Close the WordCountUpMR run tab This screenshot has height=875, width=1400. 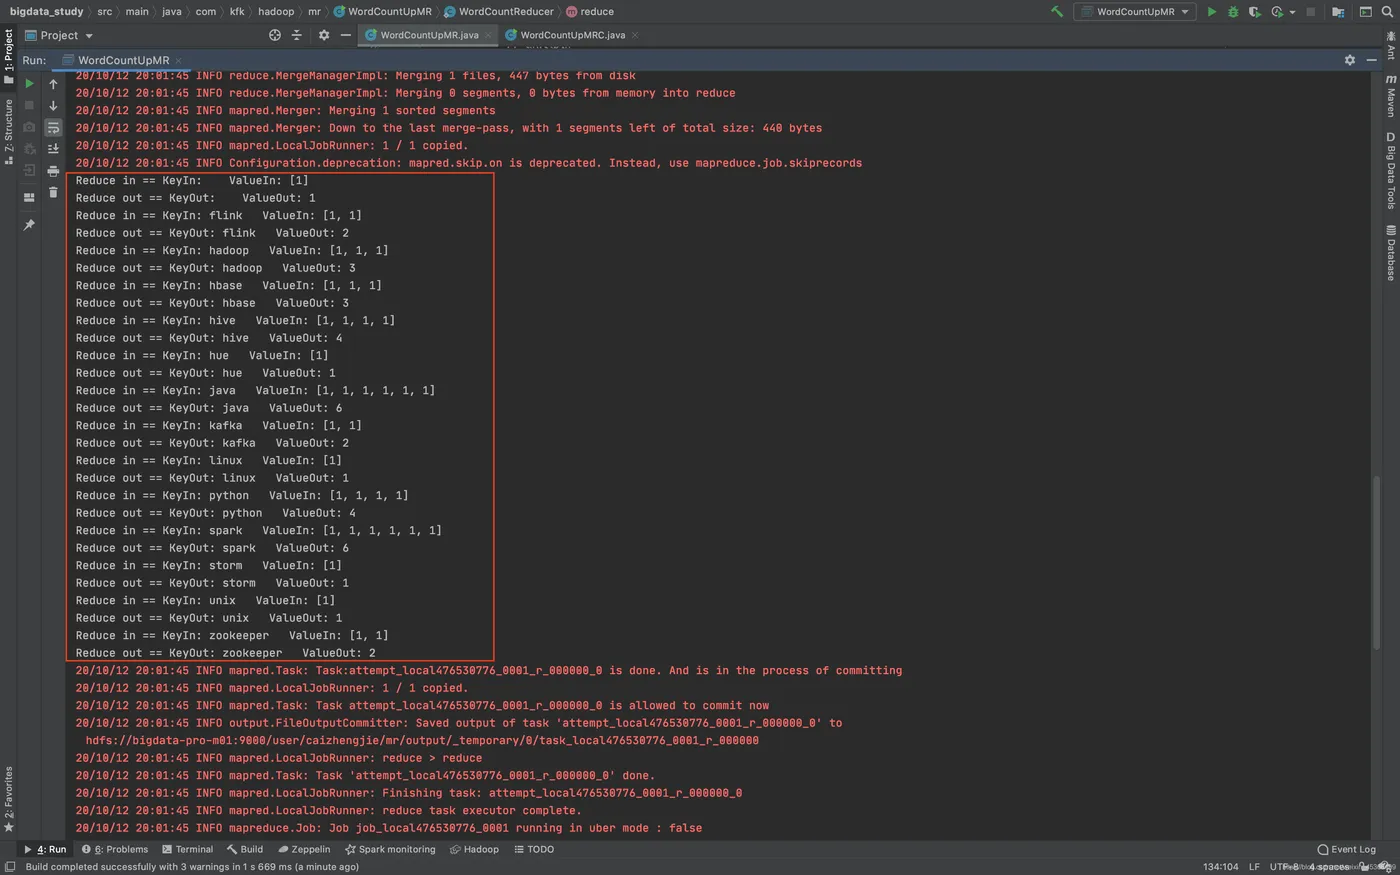click(x=179, y=60)
